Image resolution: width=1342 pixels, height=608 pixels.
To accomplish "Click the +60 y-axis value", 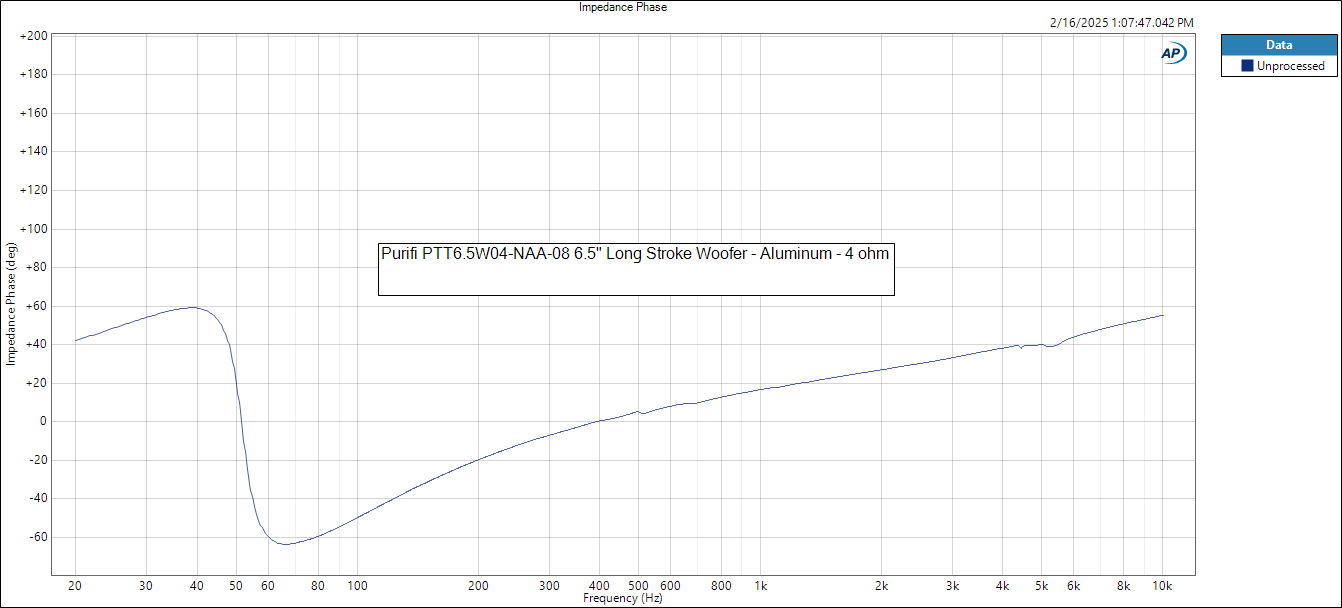I will [36, 306].
